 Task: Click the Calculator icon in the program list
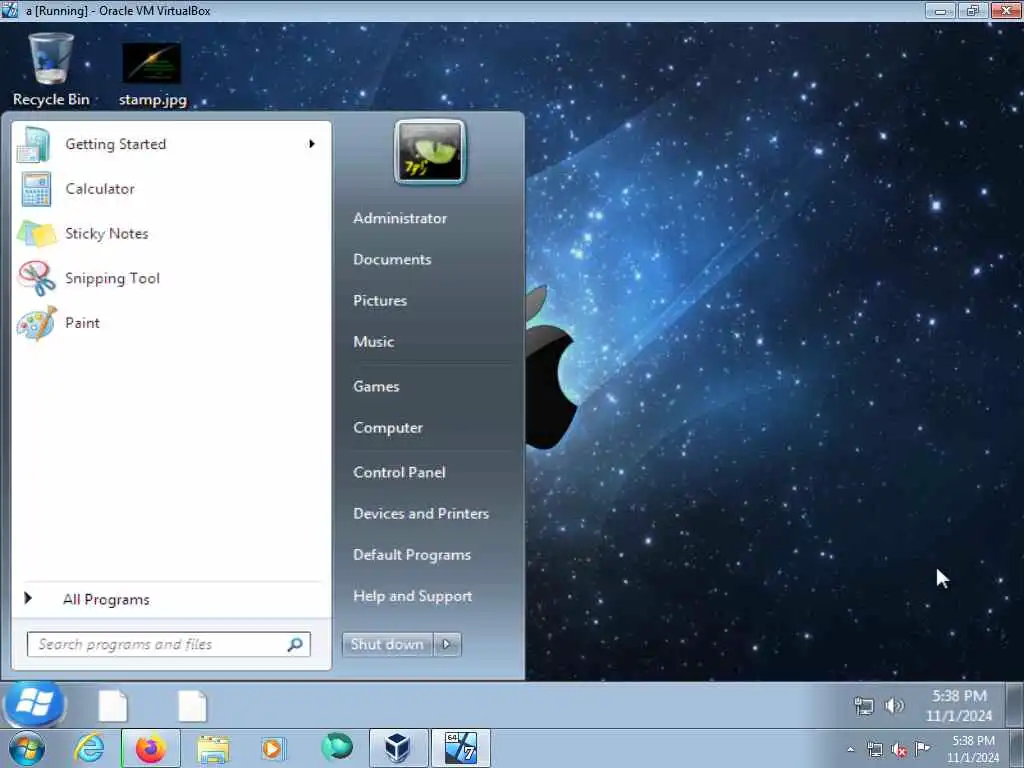point(36,189)
